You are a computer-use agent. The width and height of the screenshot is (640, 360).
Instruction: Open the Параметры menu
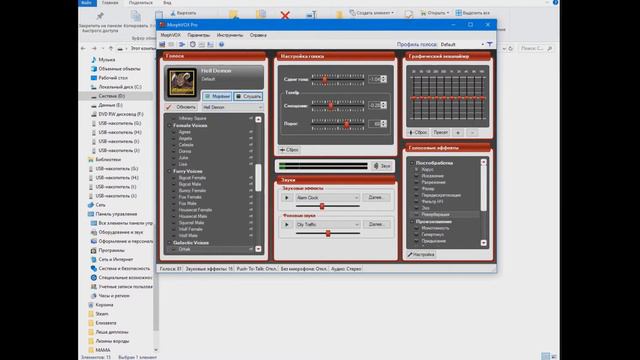point(198,35)
